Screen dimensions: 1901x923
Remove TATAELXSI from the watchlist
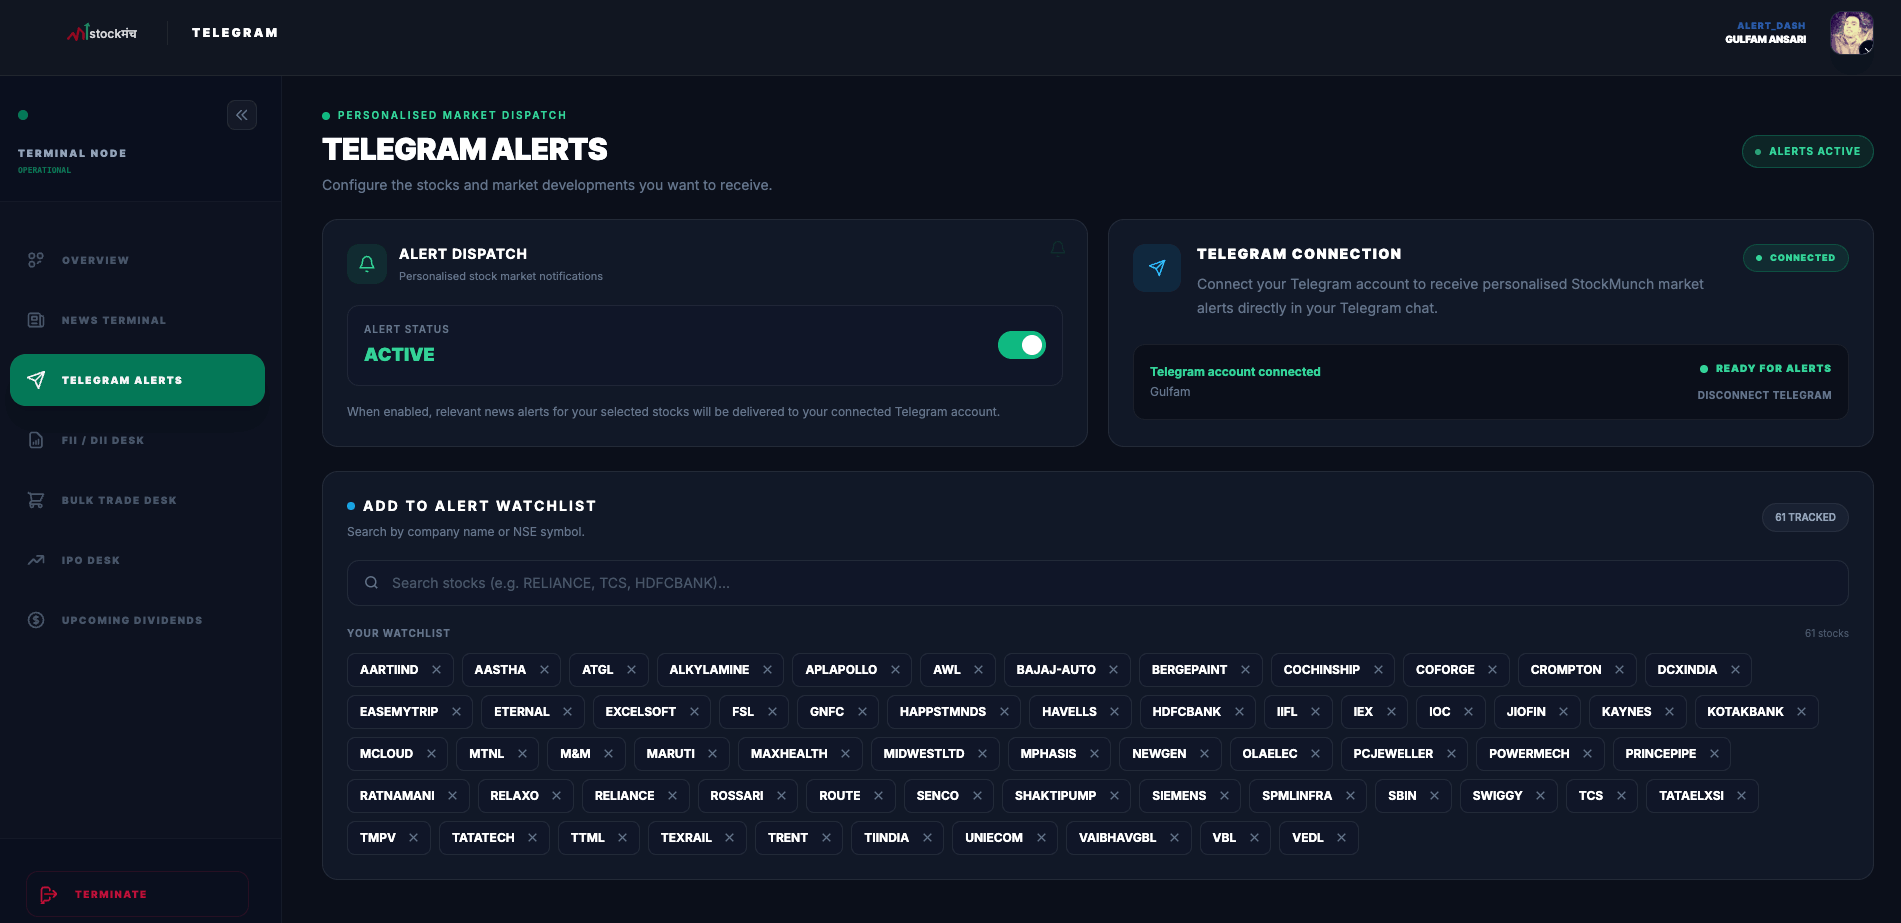coord(1741,796)
